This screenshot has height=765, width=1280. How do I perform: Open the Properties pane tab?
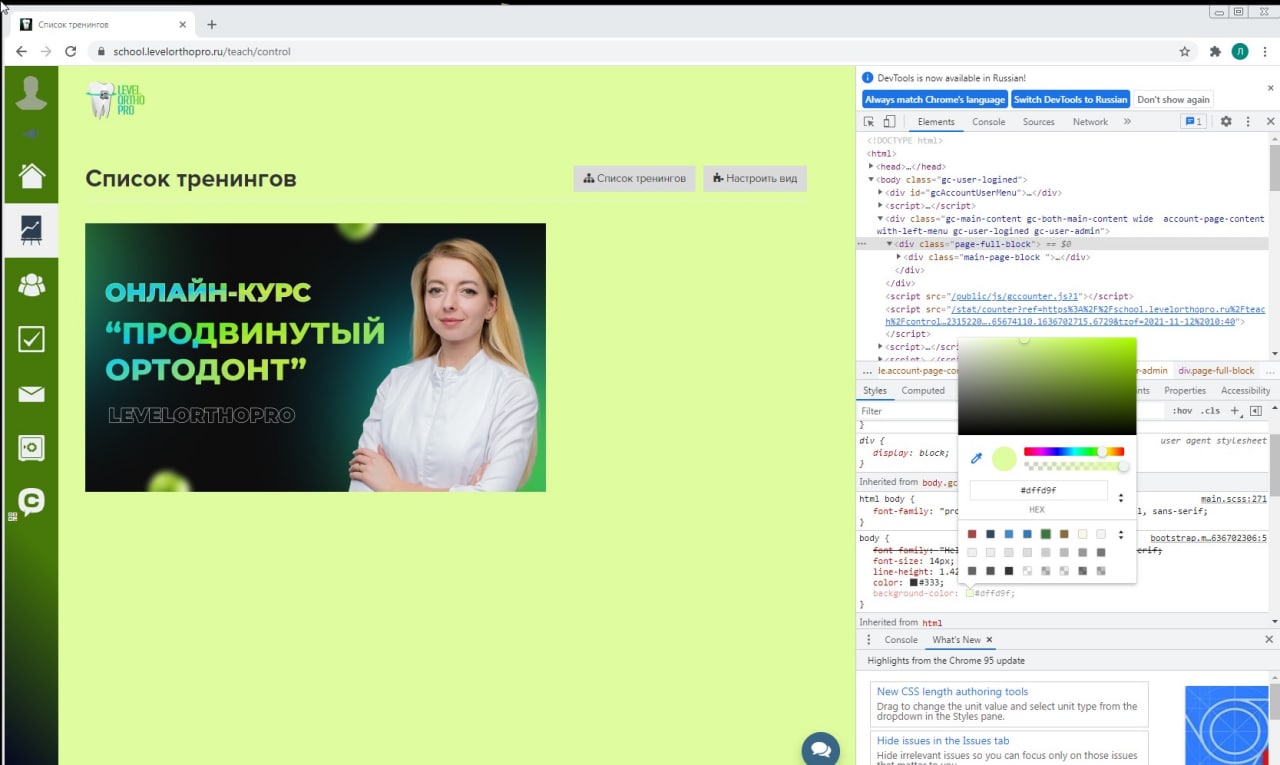pyautogui.click(x=1185, y=390)
